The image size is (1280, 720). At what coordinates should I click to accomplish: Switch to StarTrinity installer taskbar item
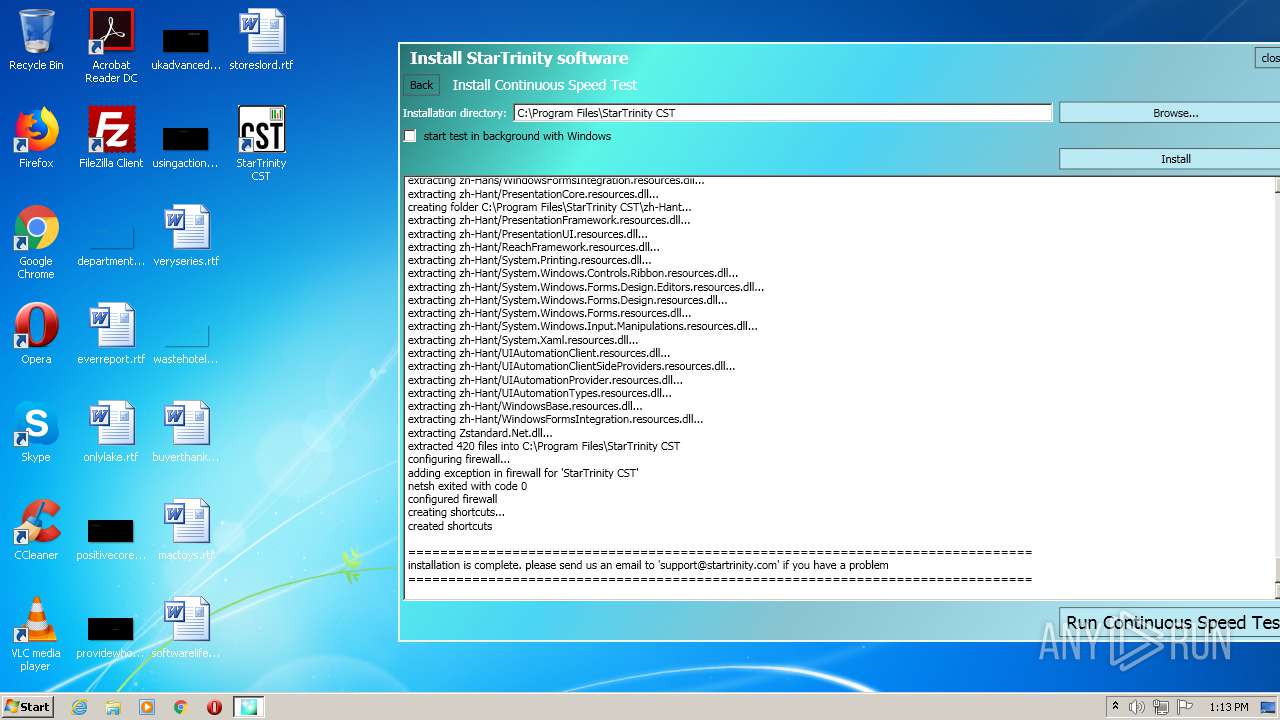[x=248, y=707]
